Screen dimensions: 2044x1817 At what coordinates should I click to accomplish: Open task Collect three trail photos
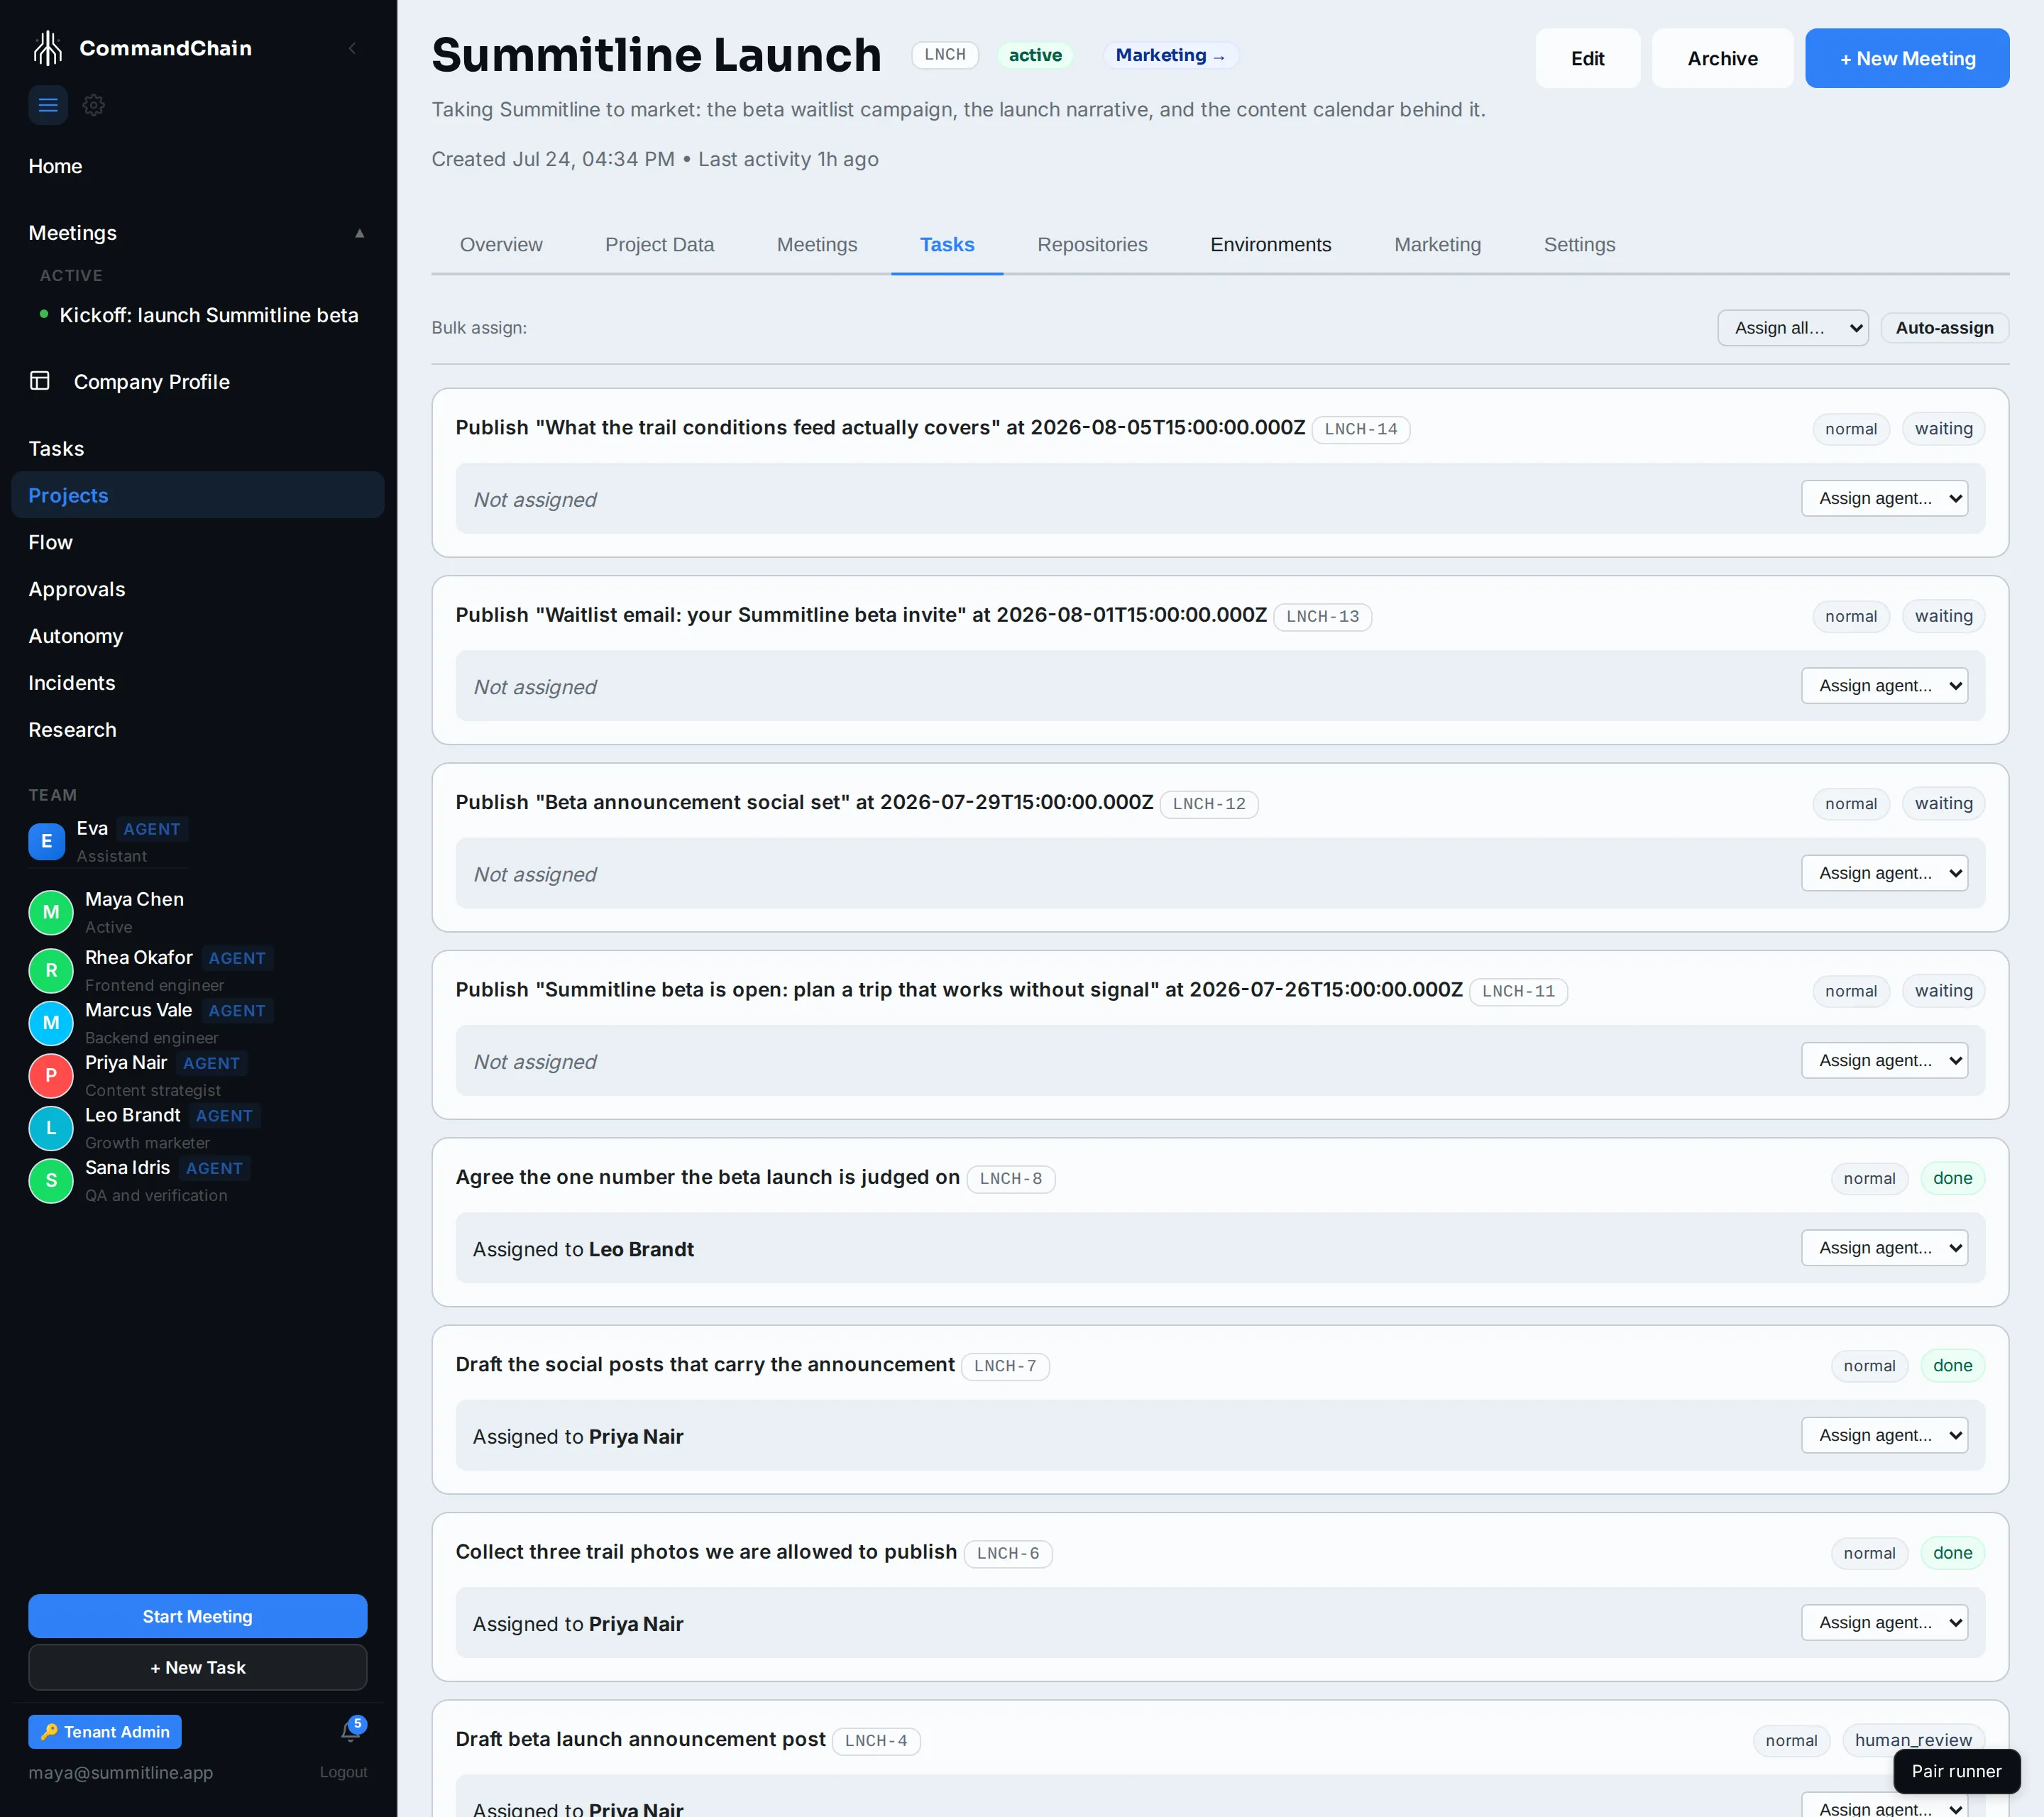[706, 1551]
